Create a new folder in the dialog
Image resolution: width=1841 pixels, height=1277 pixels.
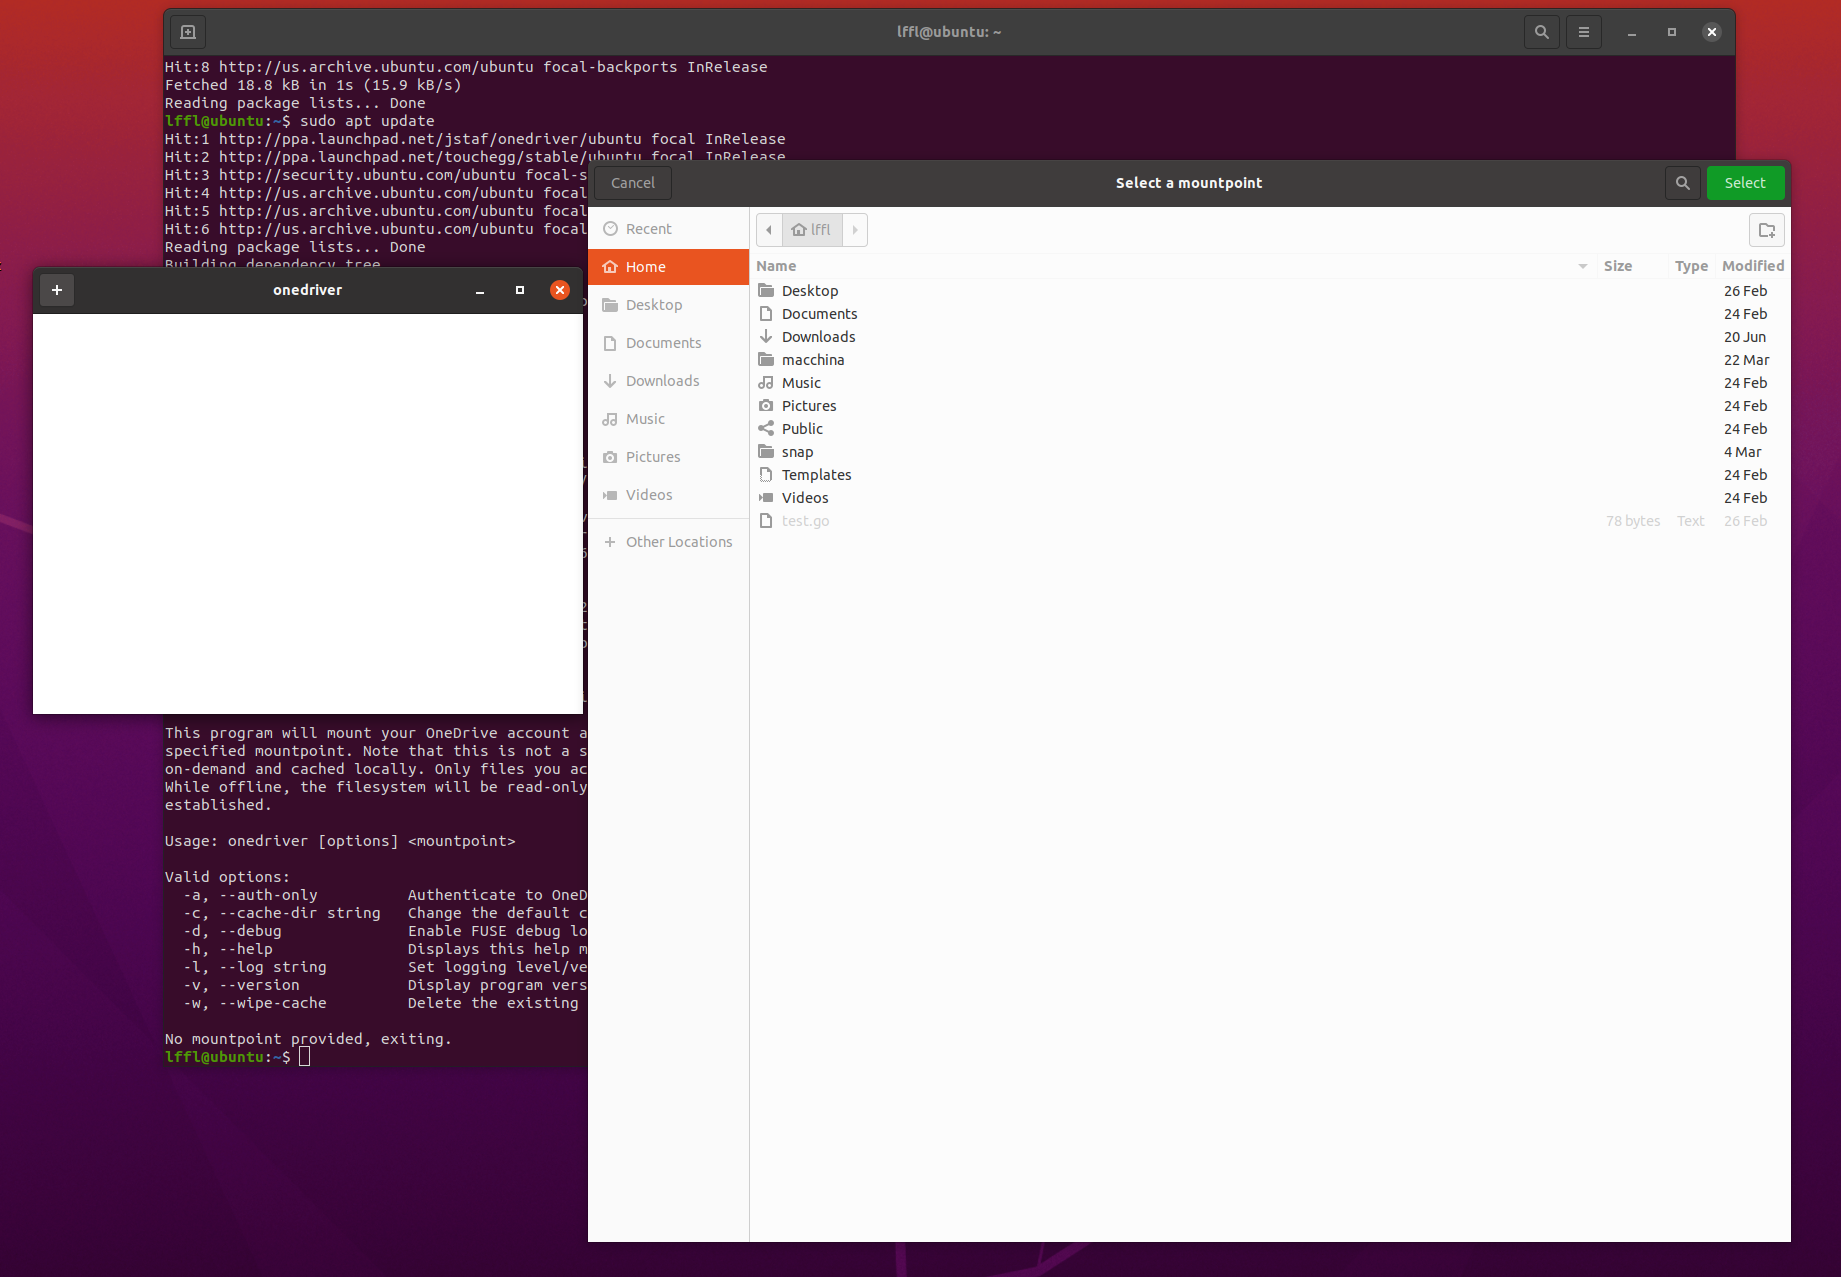(x=1766, y=229)
